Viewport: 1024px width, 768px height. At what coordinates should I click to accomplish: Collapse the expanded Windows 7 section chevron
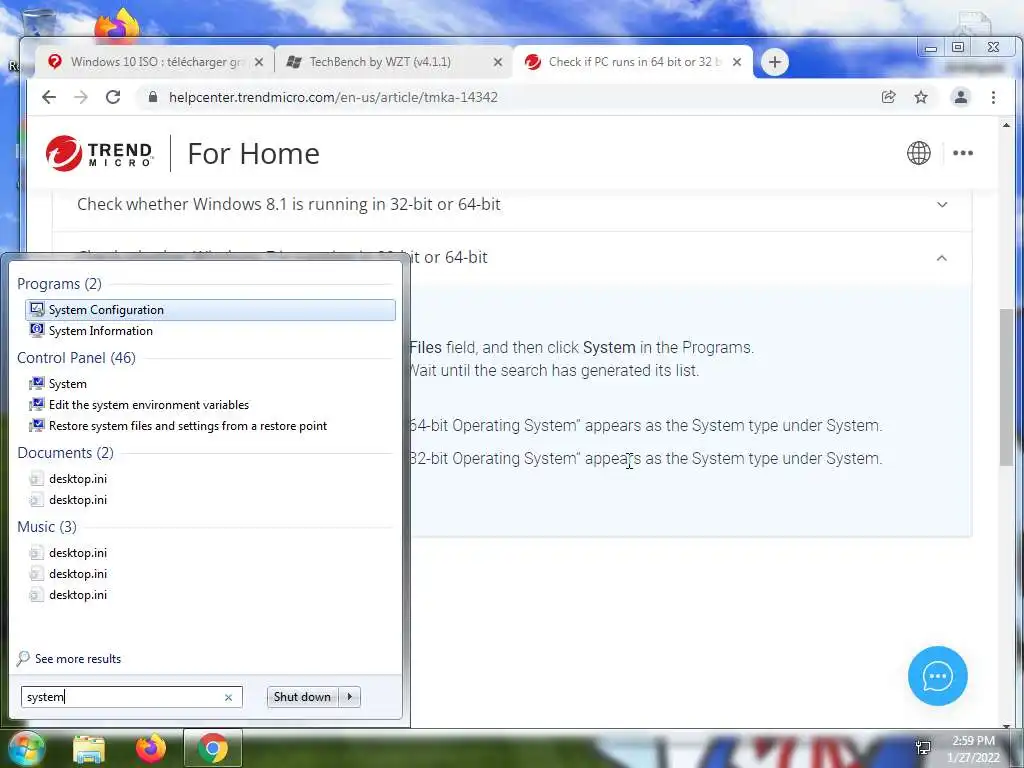pyautogui.click(x=942, y=258)
